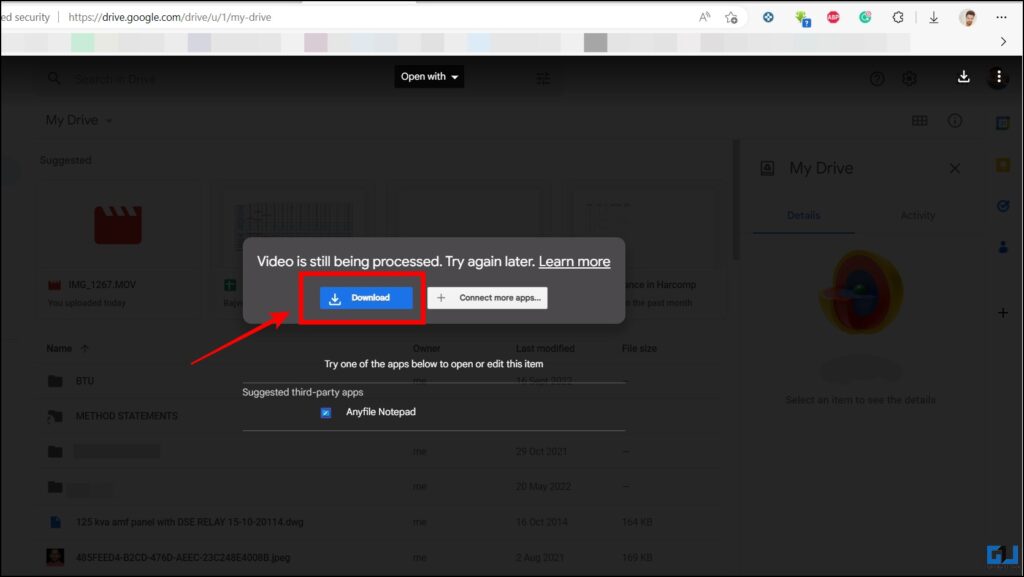Select Anyfile Notepad app
Viewport: 1024px width, 577px height.
tap(381, 412)
